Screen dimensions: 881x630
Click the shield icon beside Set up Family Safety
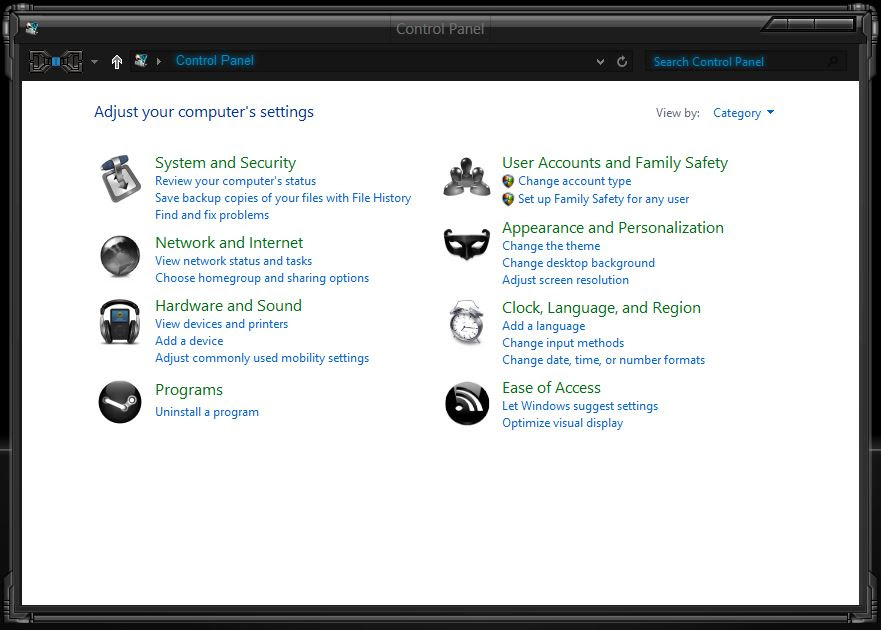(x=508, y=199)
